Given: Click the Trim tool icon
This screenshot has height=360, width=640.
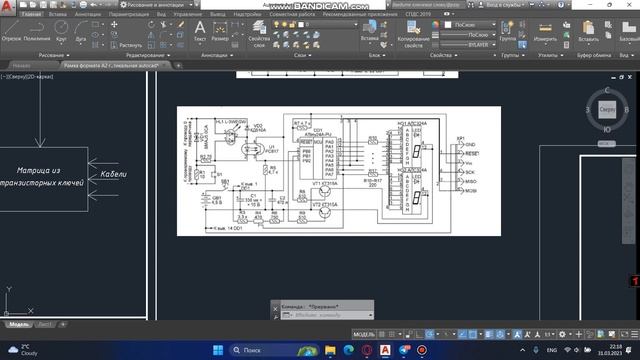Looking at the screenshot, I should 163,24.
